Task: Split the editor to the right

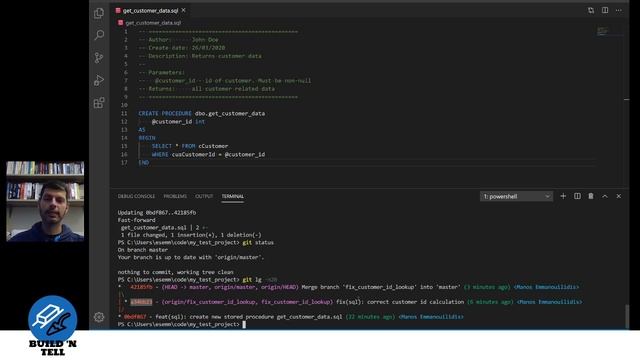Action: pos(605,10)
